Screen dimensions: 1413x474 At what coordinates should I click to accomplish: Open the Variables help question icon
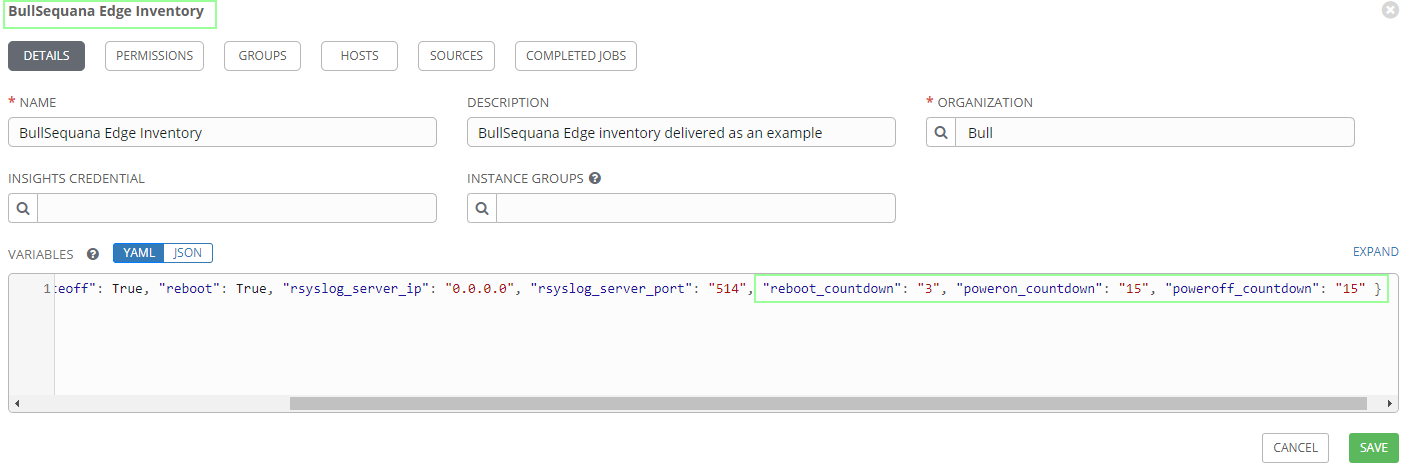[93, 254]
